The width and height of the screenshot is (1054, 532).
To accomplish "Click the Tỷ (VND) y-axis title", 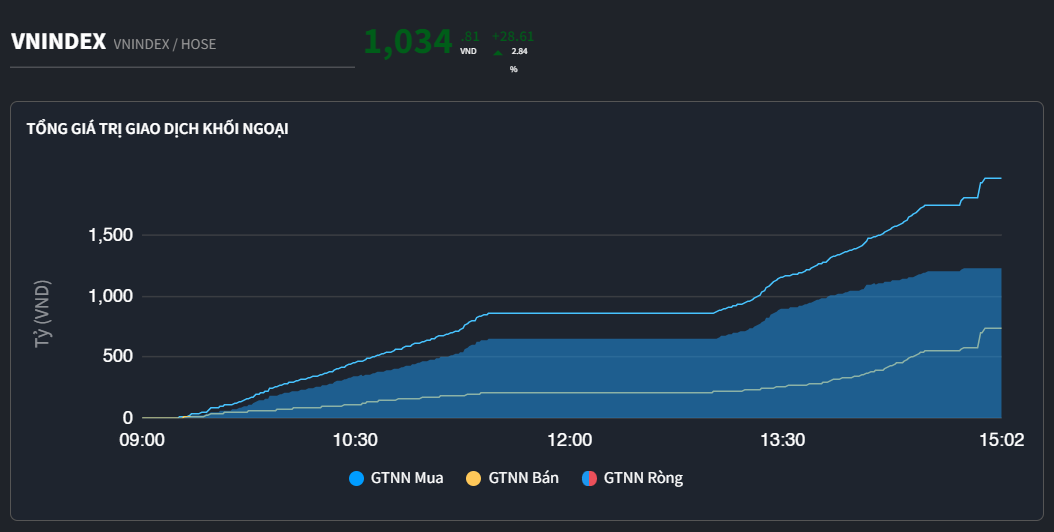I will pos(43,313).
